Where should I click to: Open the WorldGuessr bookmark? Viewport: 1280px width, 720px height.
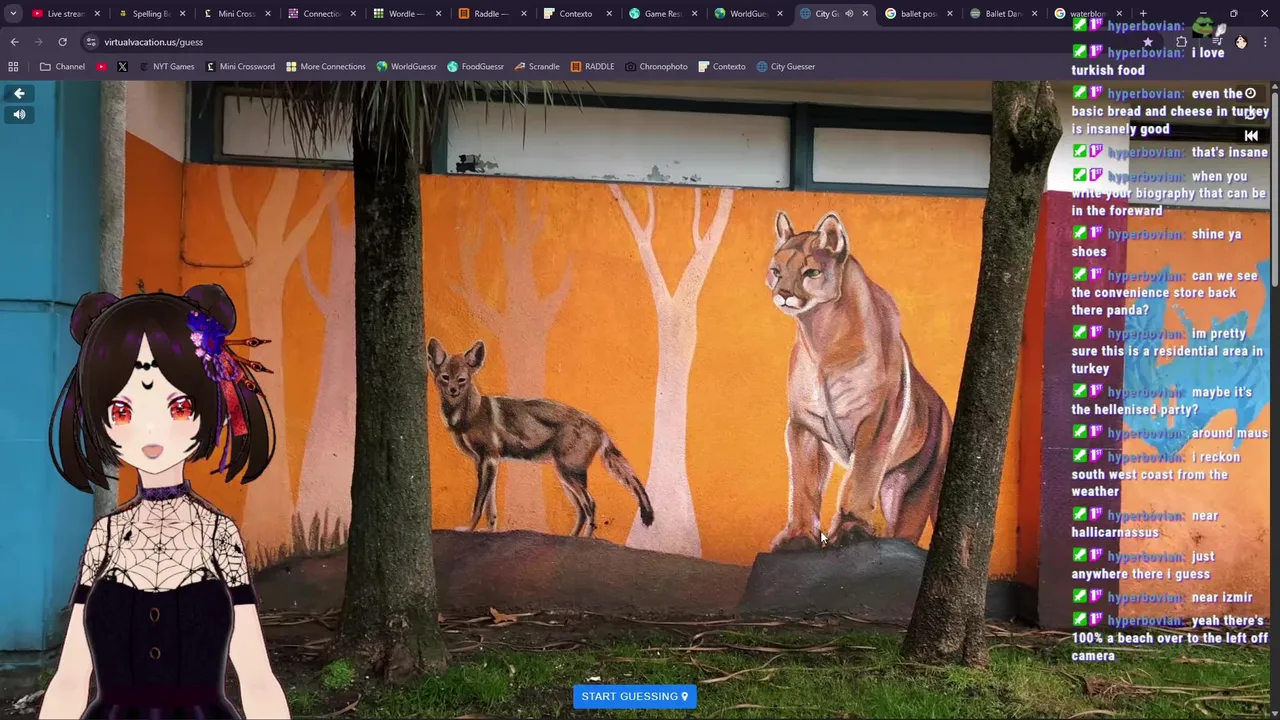click(x=406, y=67)
